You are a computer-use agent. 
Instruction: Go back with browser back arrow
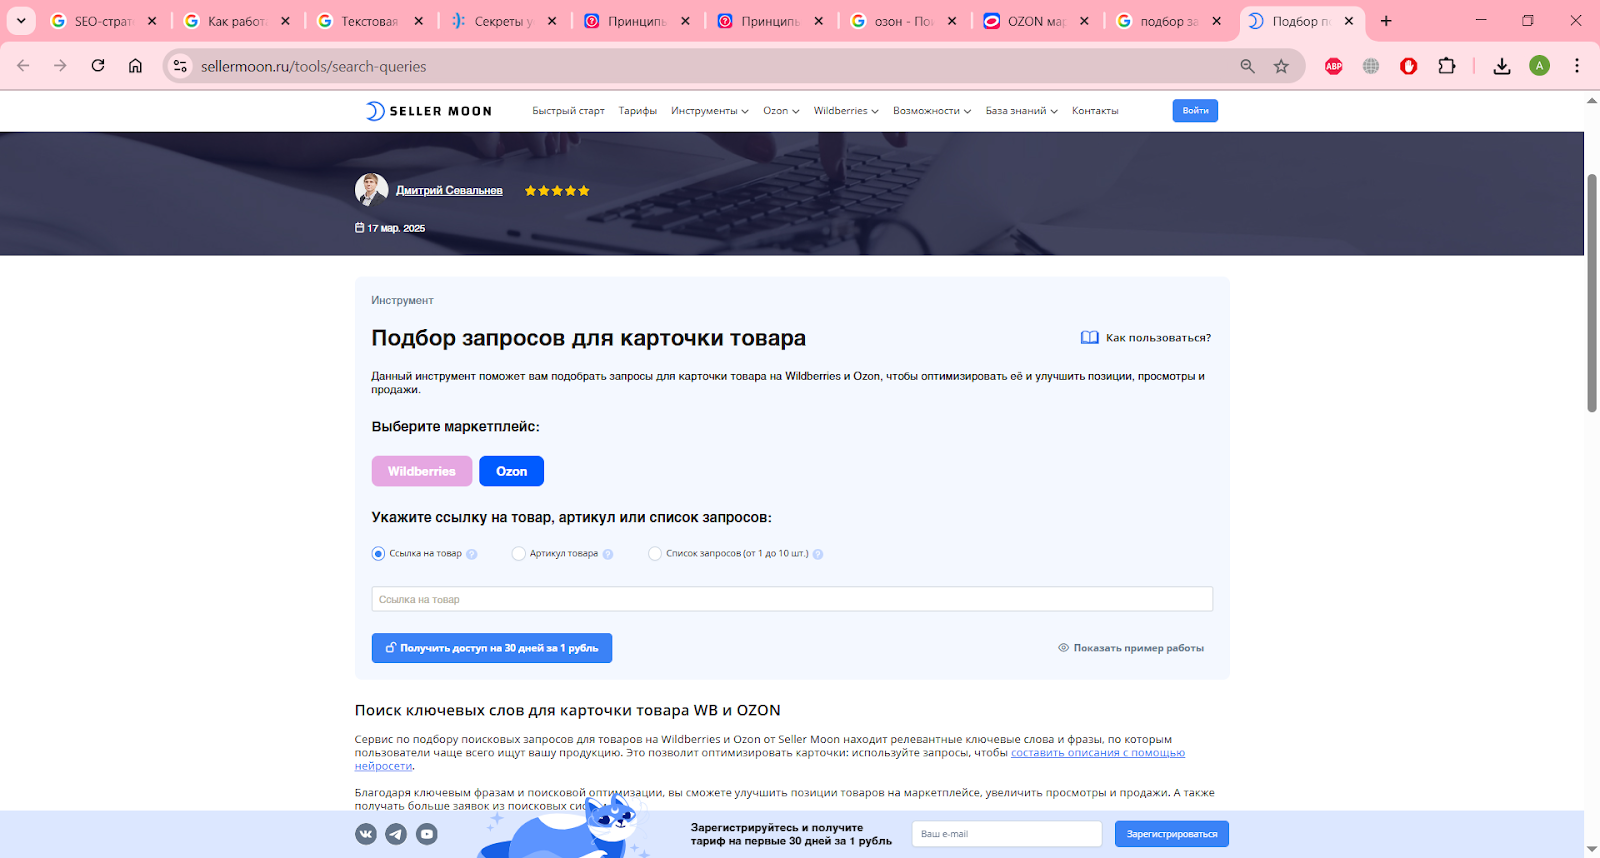click(x=23, y=66)
